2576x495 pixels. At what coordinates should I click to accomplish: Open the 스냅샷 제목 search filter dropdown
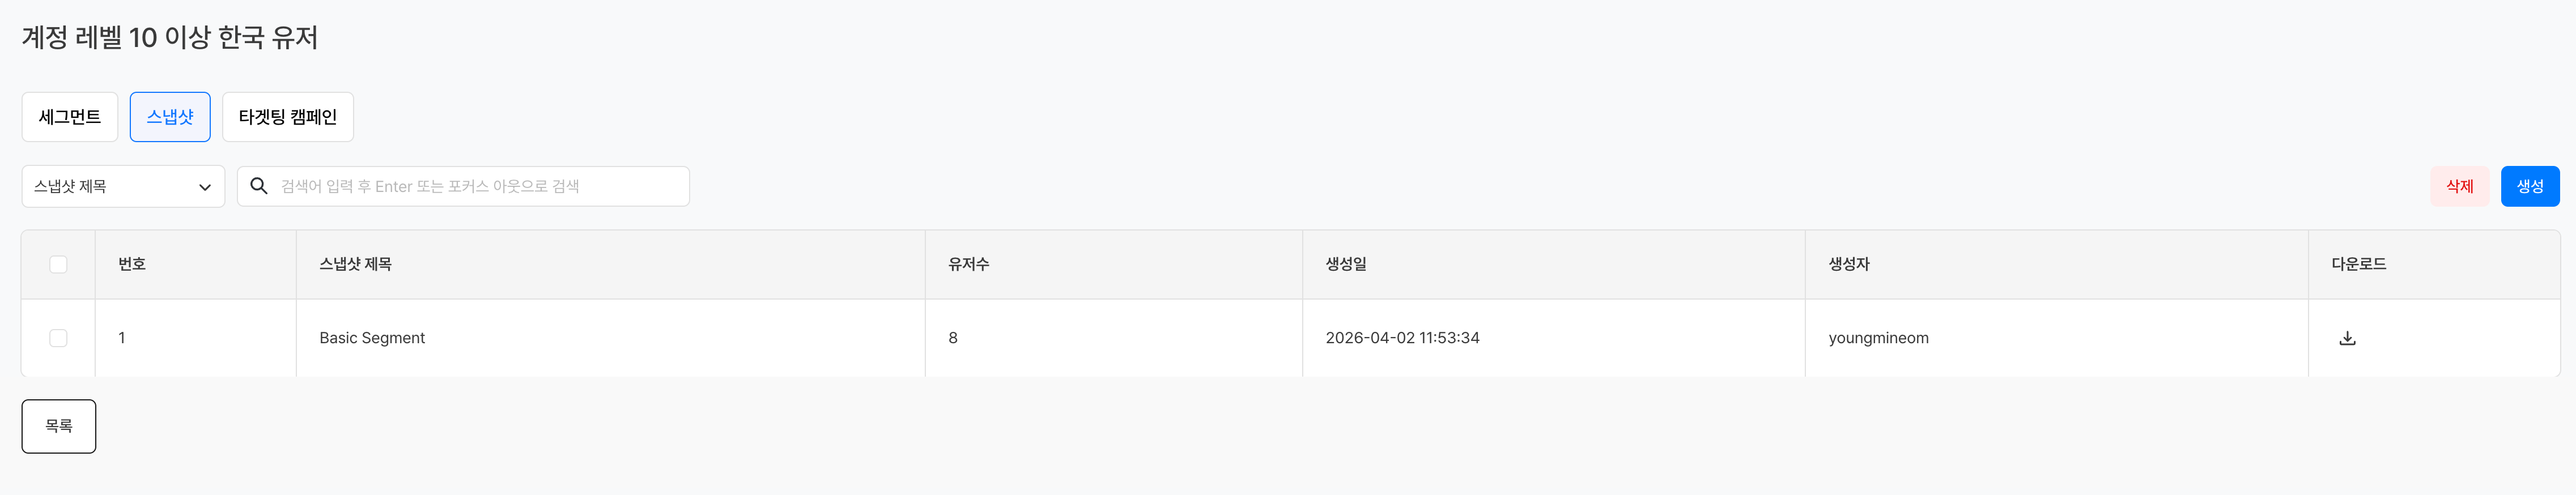(123, 186)
